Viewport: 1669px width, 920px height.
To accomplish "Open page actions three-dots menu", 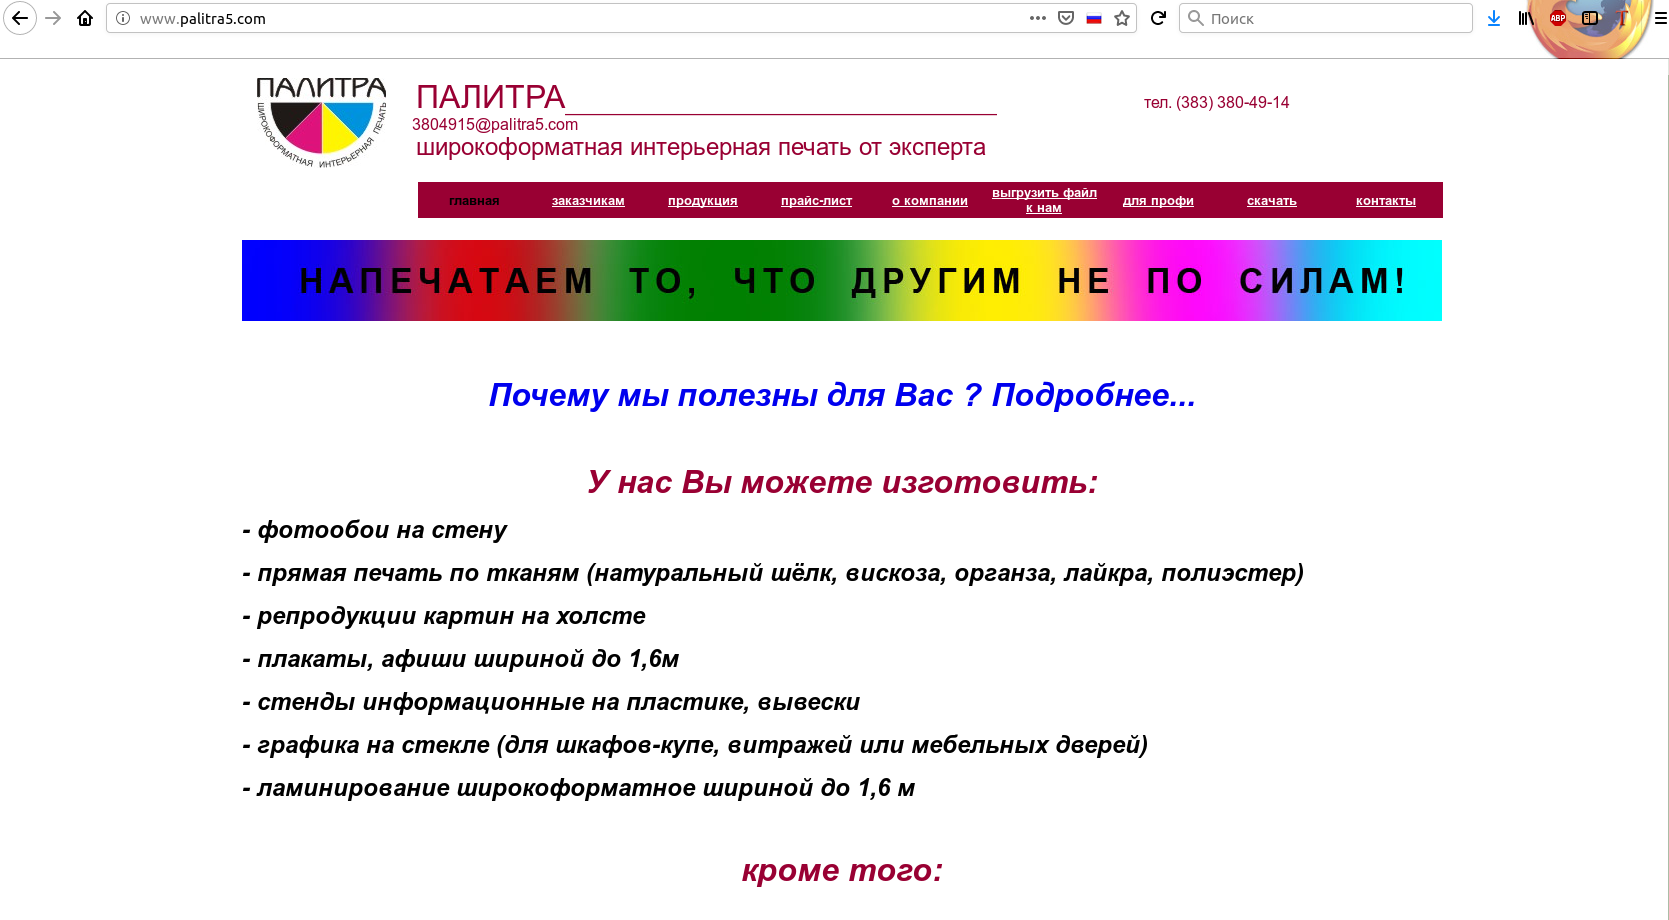I will tap(1038, 18).
